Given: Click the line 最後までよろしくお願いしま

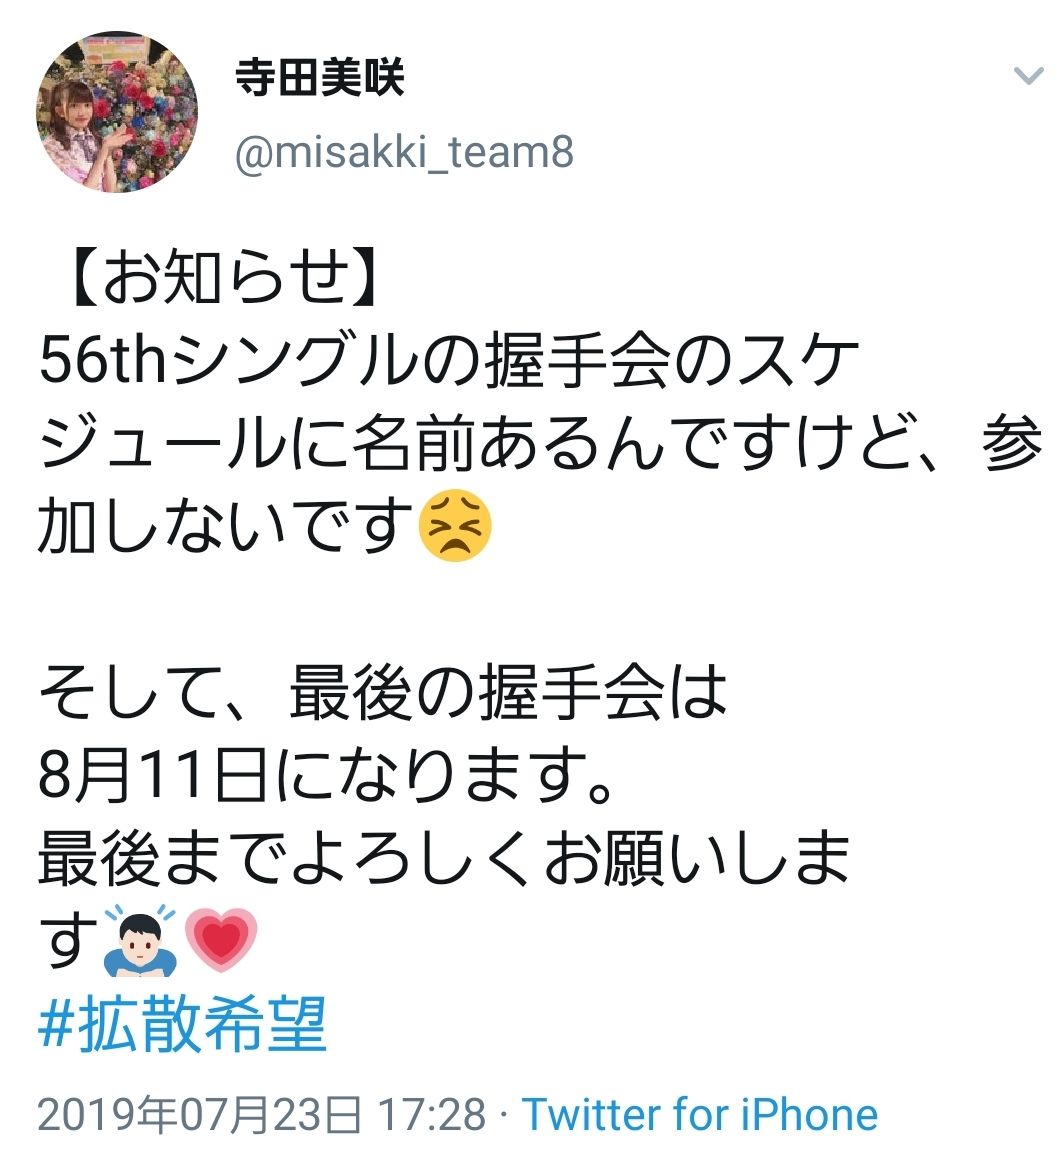Looking at the screenshot, I should (444, 859).
